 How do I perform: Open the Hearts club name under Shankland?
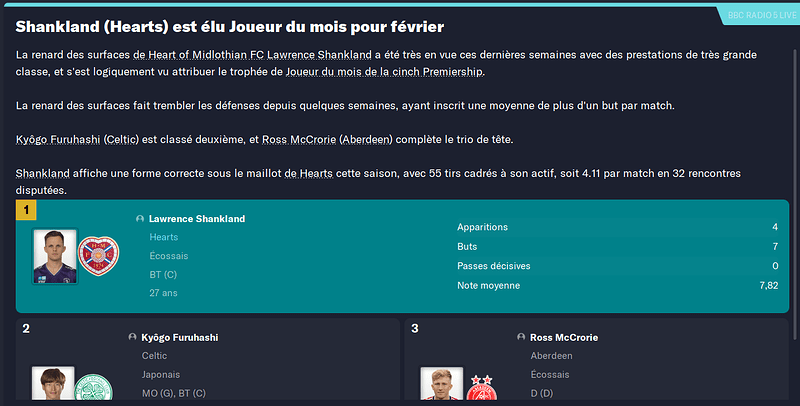(x=164, y=237)
